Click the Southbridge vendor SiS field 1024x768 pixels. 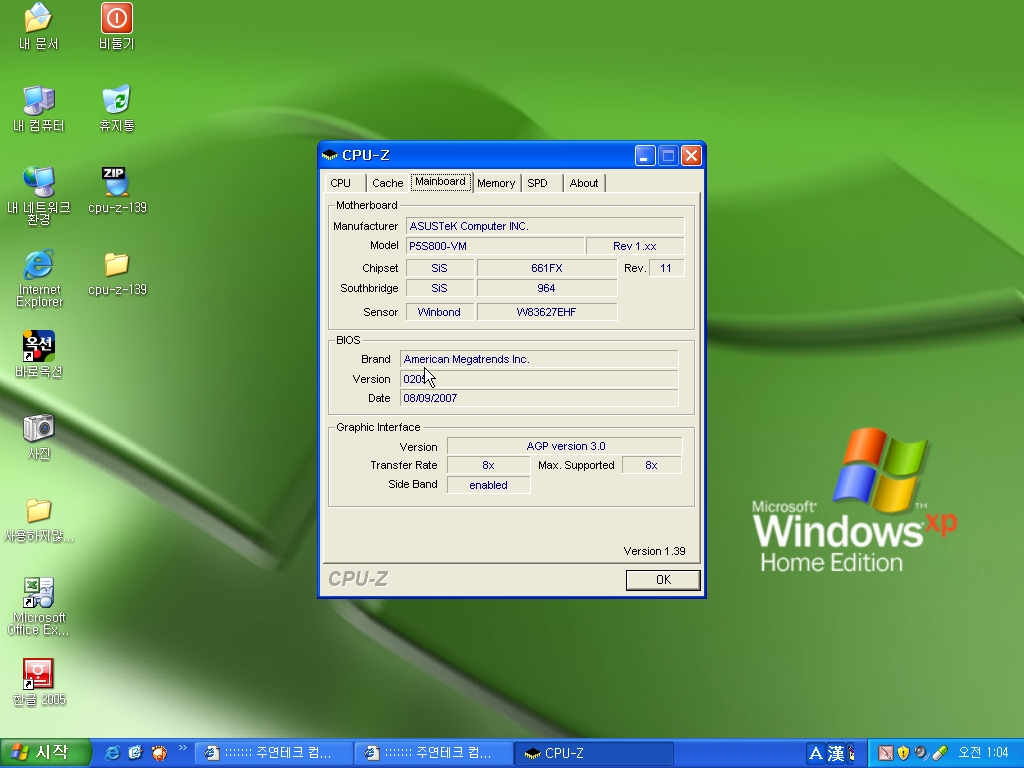click(440, 289)
